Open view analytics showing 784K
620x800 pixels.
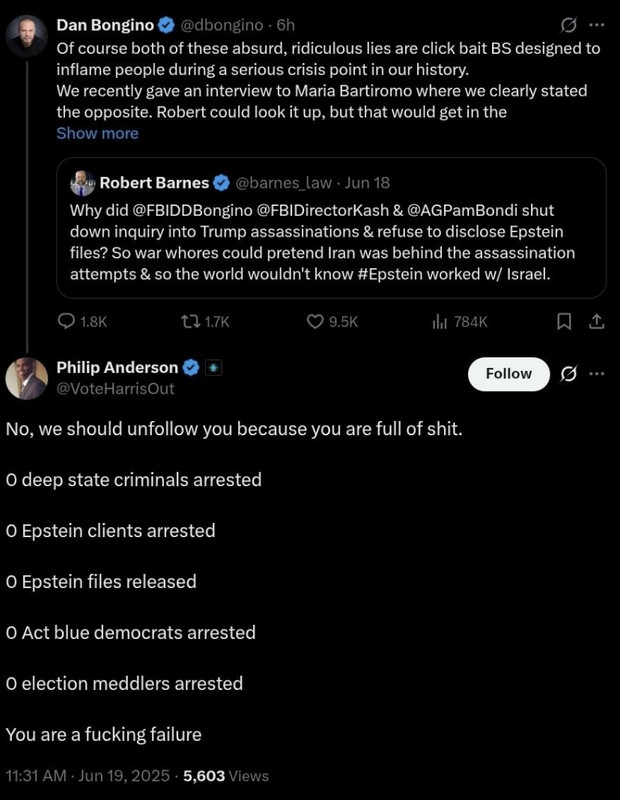[x=438, y=321]
